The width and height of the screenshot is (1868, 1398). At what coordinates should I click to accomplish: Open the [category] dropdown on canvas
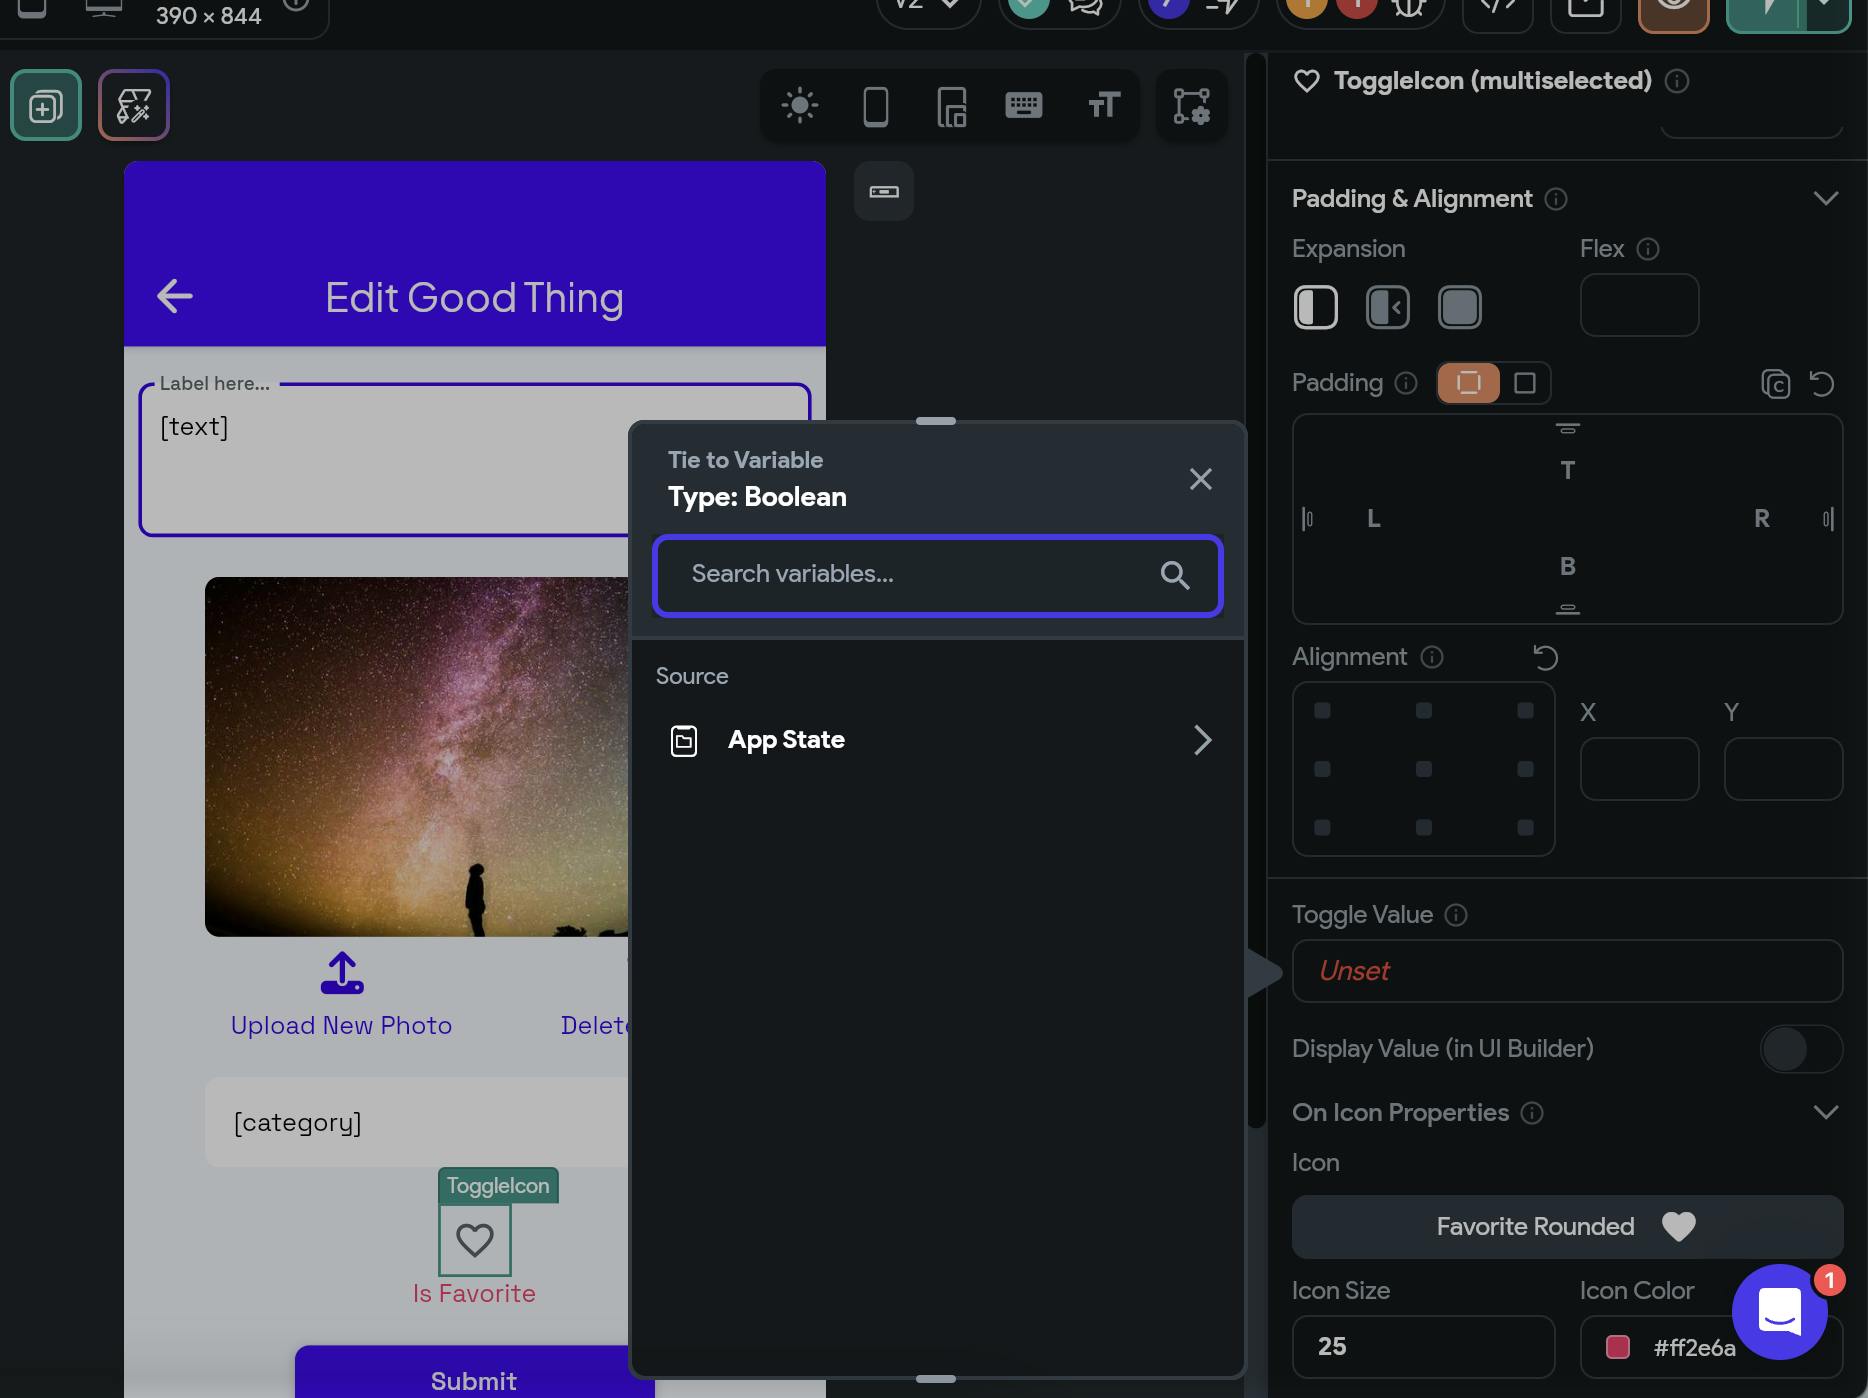point(417,1122)
